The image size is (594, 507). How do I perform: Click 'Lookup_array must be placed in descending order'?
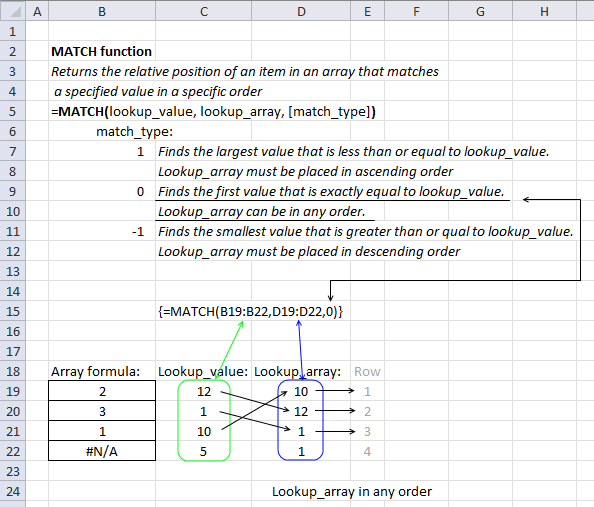309,252
